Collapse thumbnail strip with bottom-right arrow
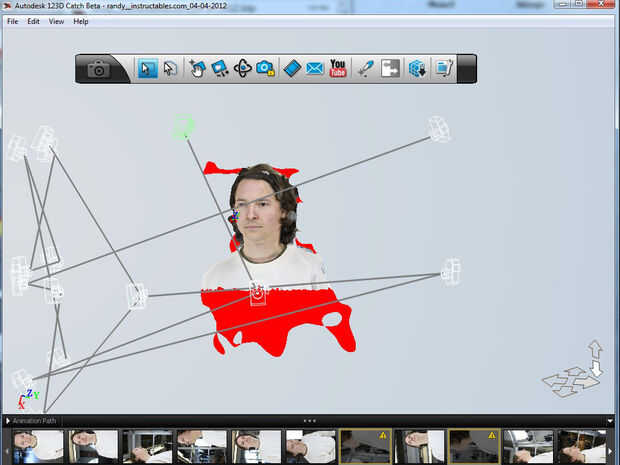The width and height of the screenshot is (620, 465). pos(610,421)
